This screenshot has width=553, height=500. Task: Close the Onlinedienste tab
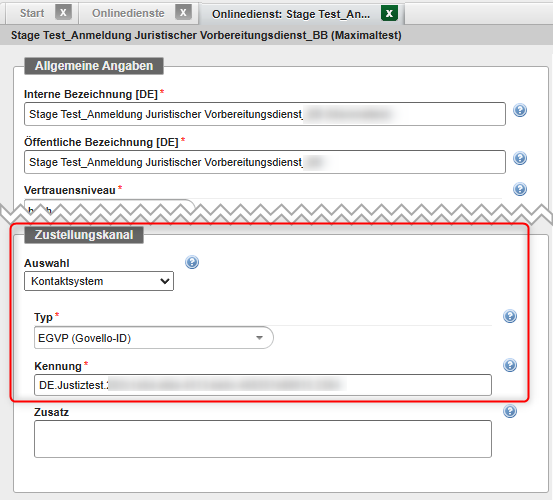(183, 13)
